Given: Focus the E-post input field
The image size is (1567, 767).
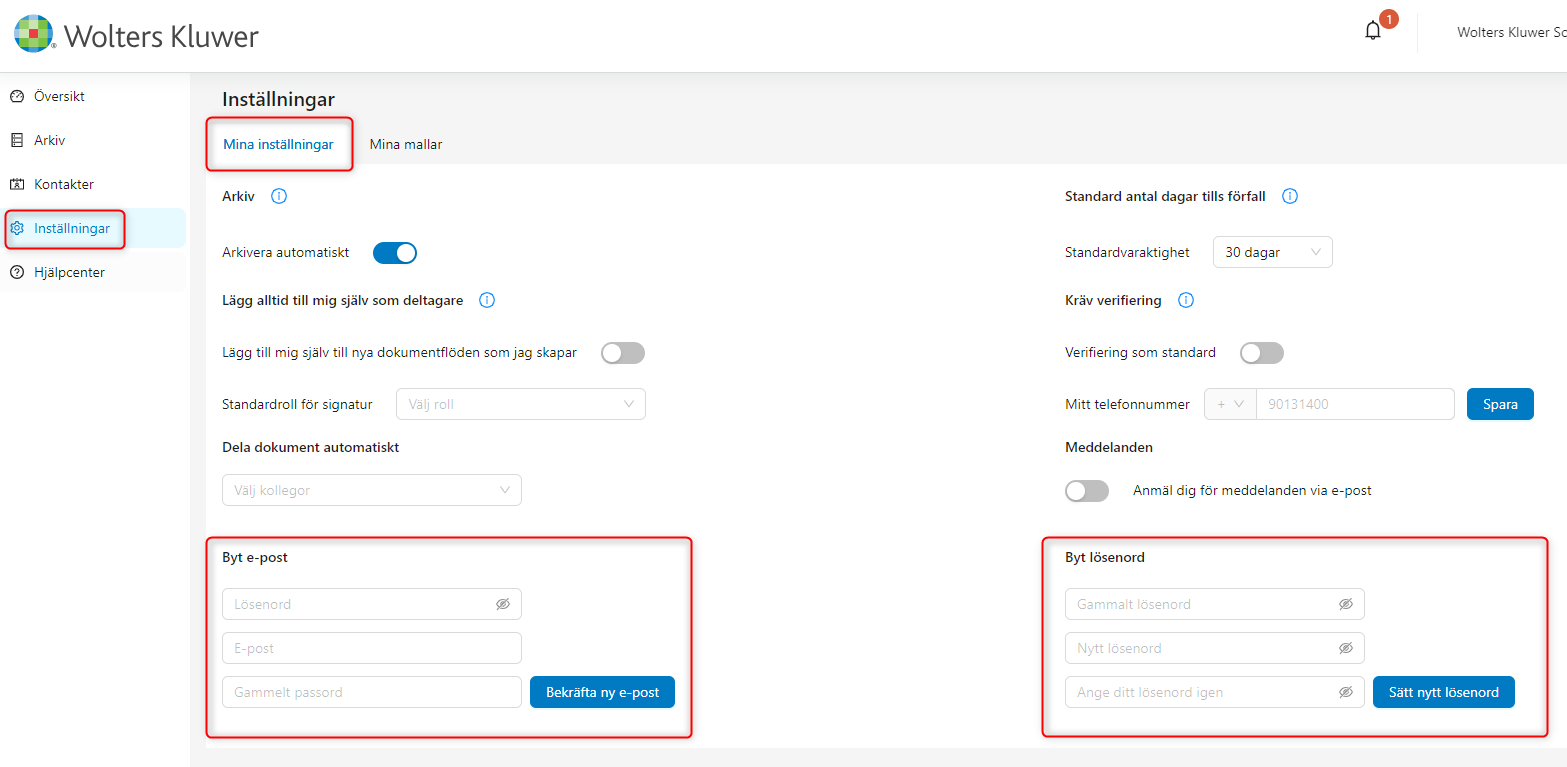Looking at the screenshot, I should tap(372, 648).
